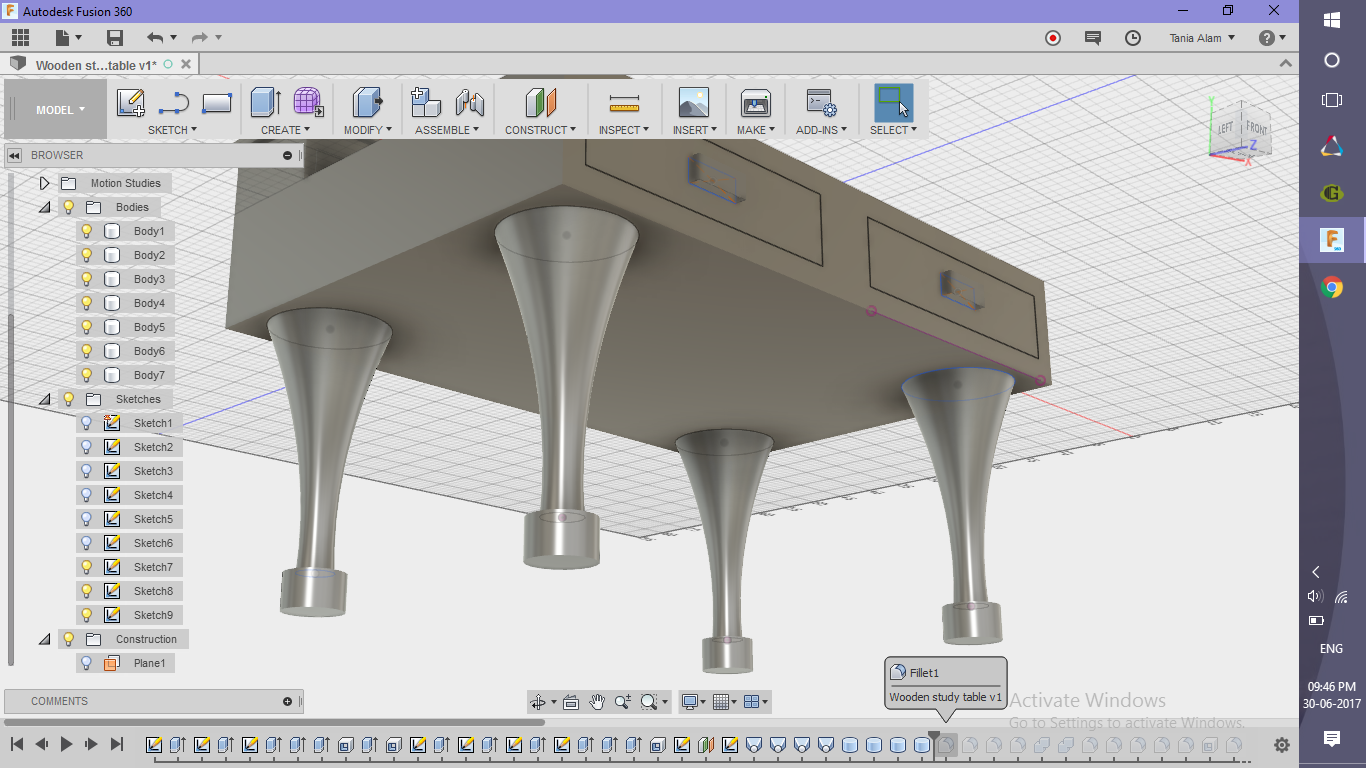Screen dimensions: 1366x768
Task: Toggle visibility of Bodies folder
Action: click(69, 207)
